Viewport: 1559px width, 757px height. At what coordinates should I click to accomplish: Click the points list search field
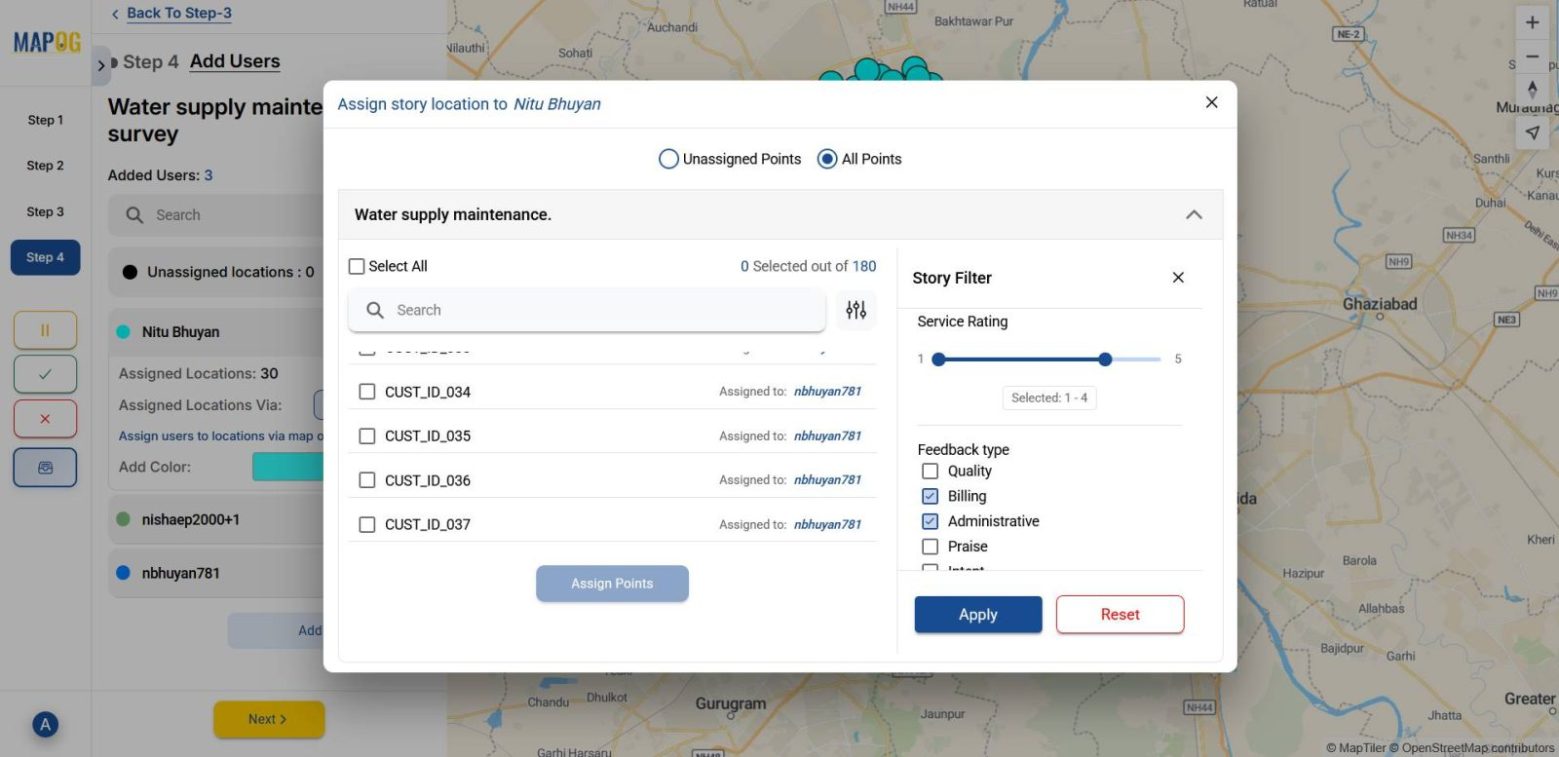[x=587, y=310]
